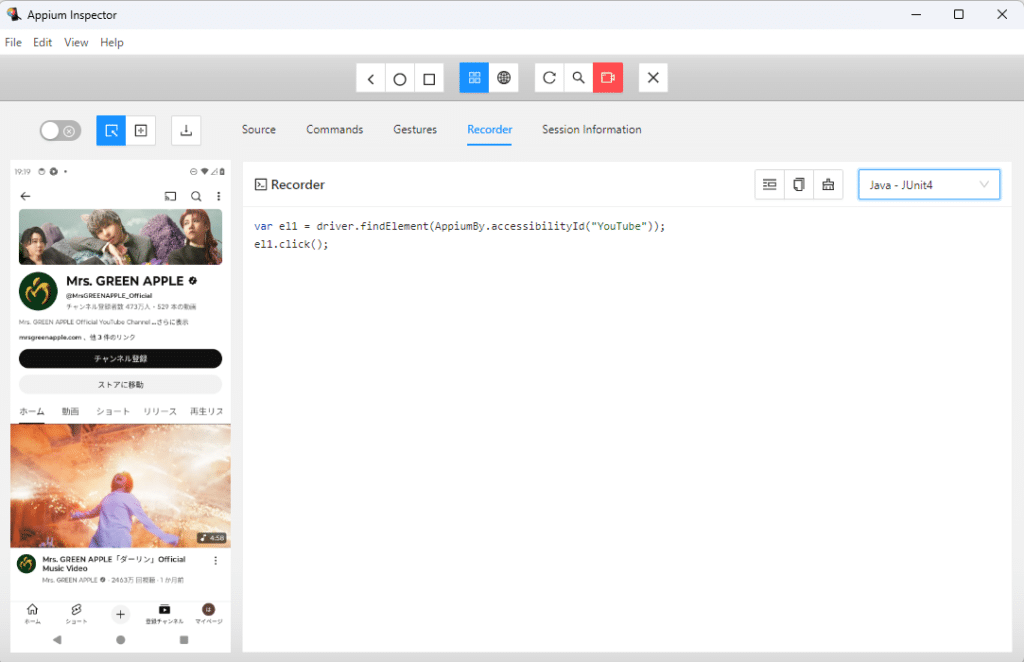Show boilerplate code in Recorder
Screen dimensions: 1024x662
769,185
